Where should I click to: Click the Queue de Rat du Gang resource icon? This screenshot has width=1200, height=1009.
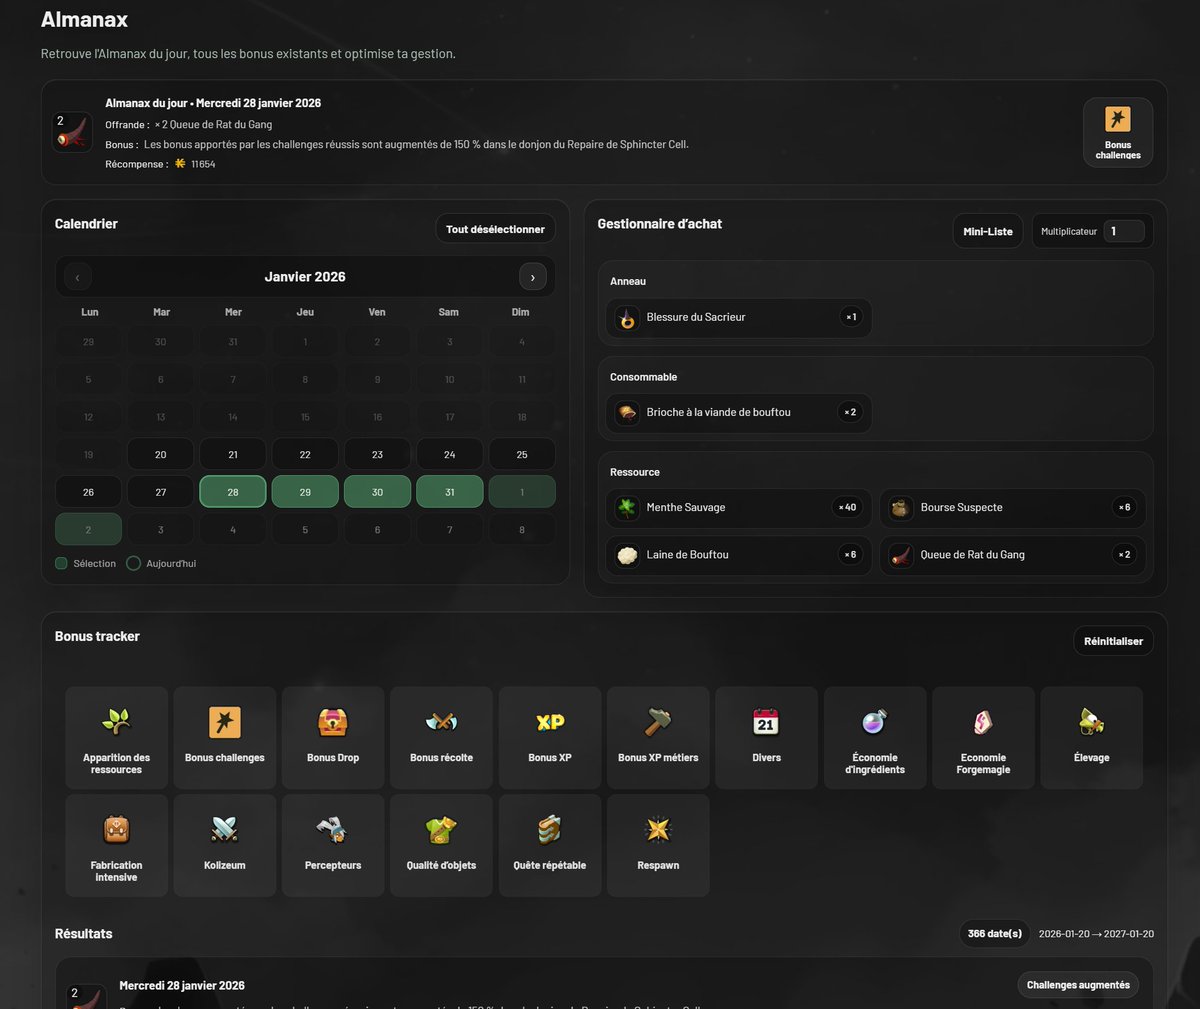click(x=901, y=555)
